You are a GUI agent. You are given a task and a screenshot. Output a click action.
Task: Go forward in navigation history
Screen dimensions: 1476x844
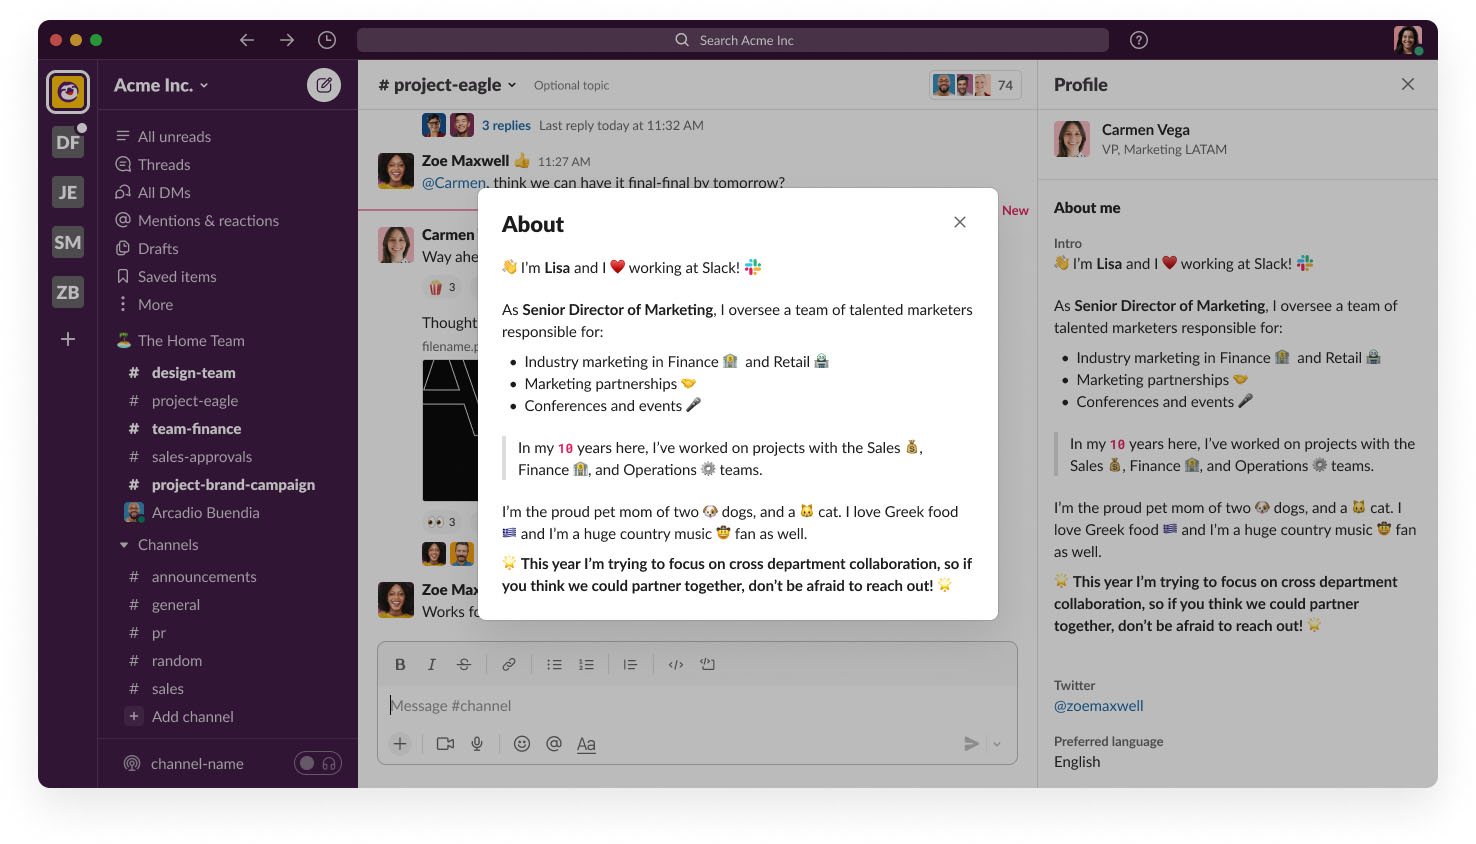coord(287,40)
